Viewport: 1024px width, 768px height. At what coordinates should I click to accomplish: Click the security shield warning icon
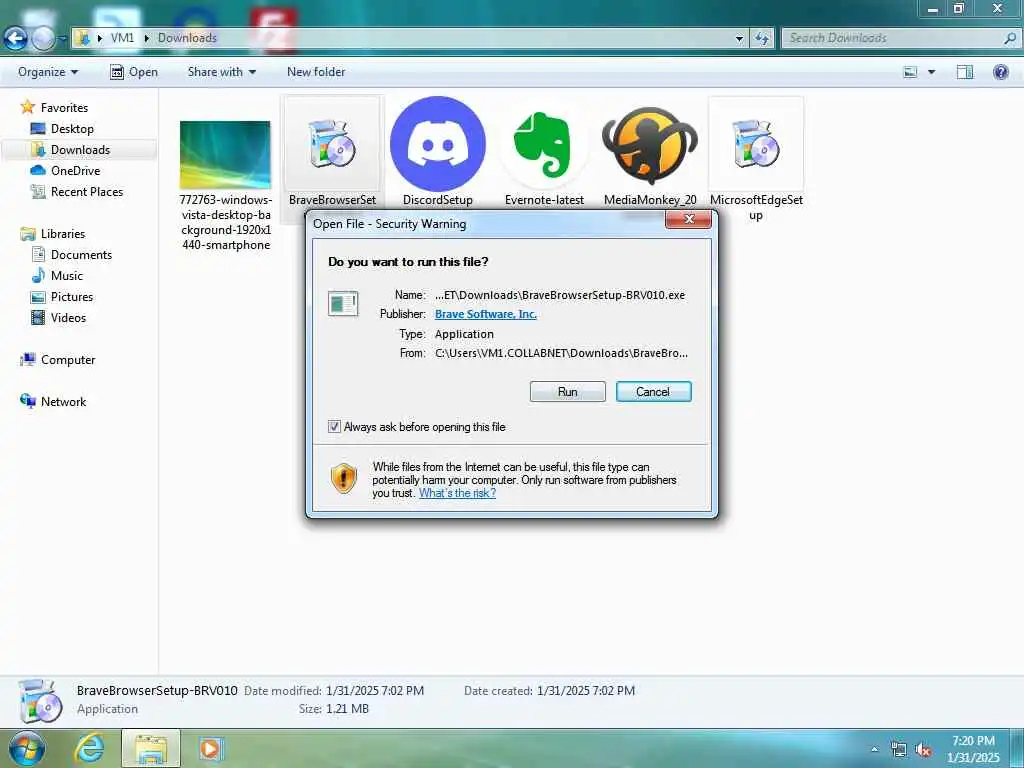[x=344, y=478]
